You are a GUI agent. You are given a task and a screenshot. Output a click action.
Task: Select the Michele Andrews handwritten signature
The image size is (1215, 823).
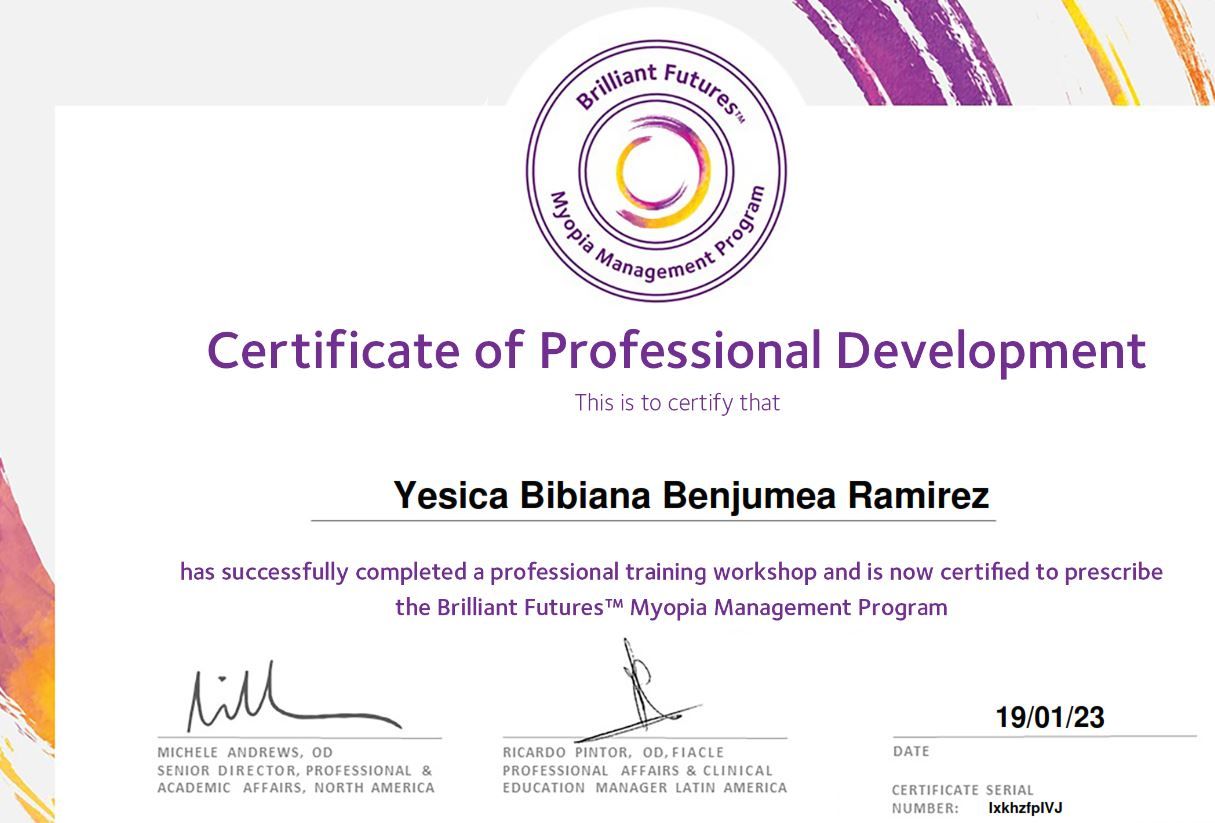290,698
